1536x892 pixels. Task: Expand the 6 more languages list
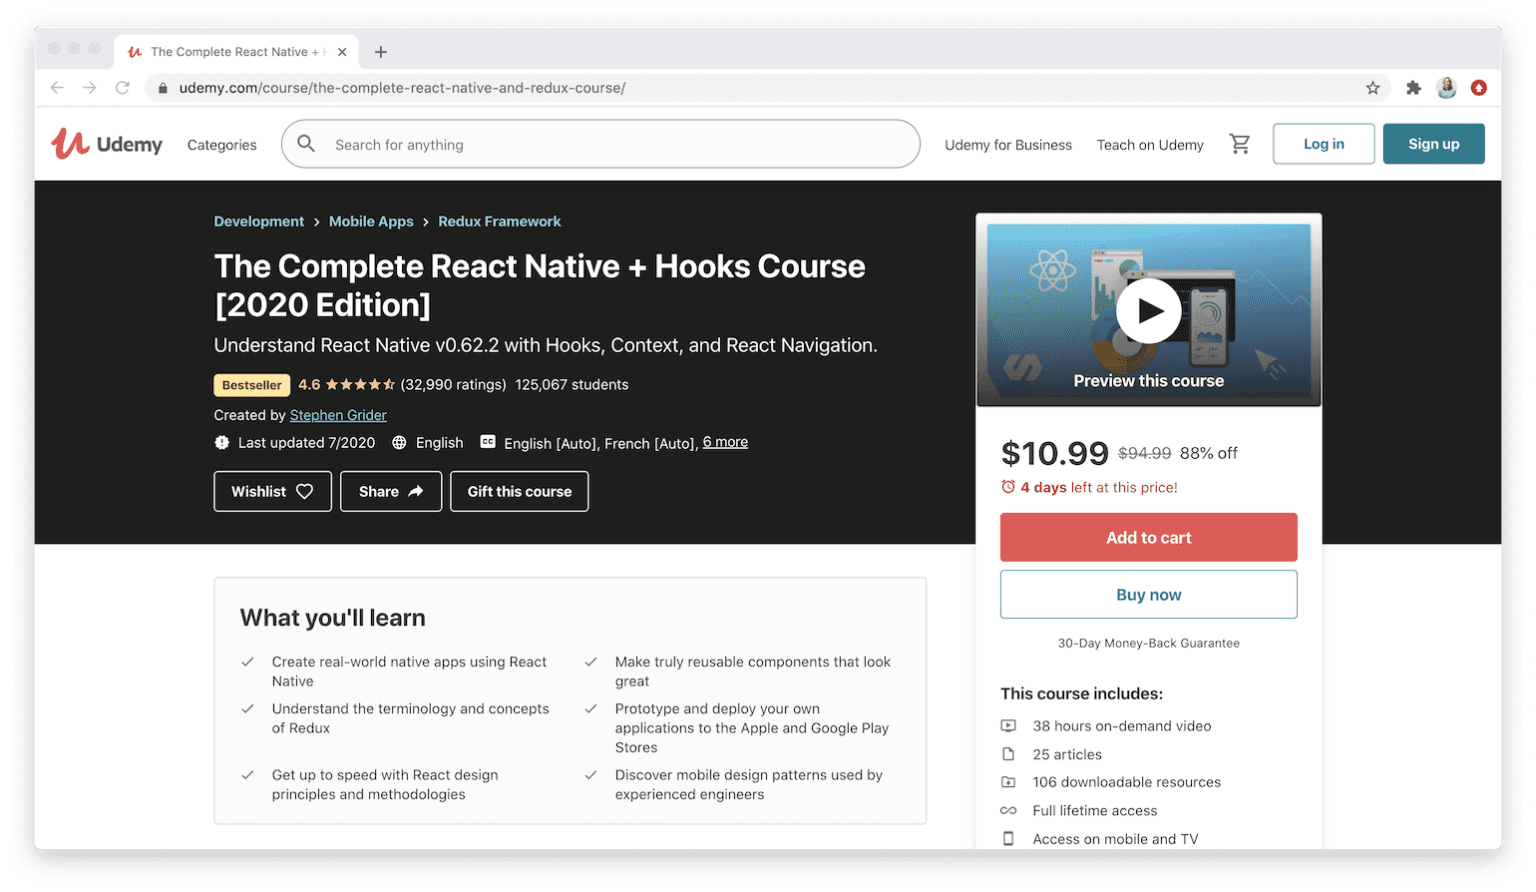coord(725,442)
